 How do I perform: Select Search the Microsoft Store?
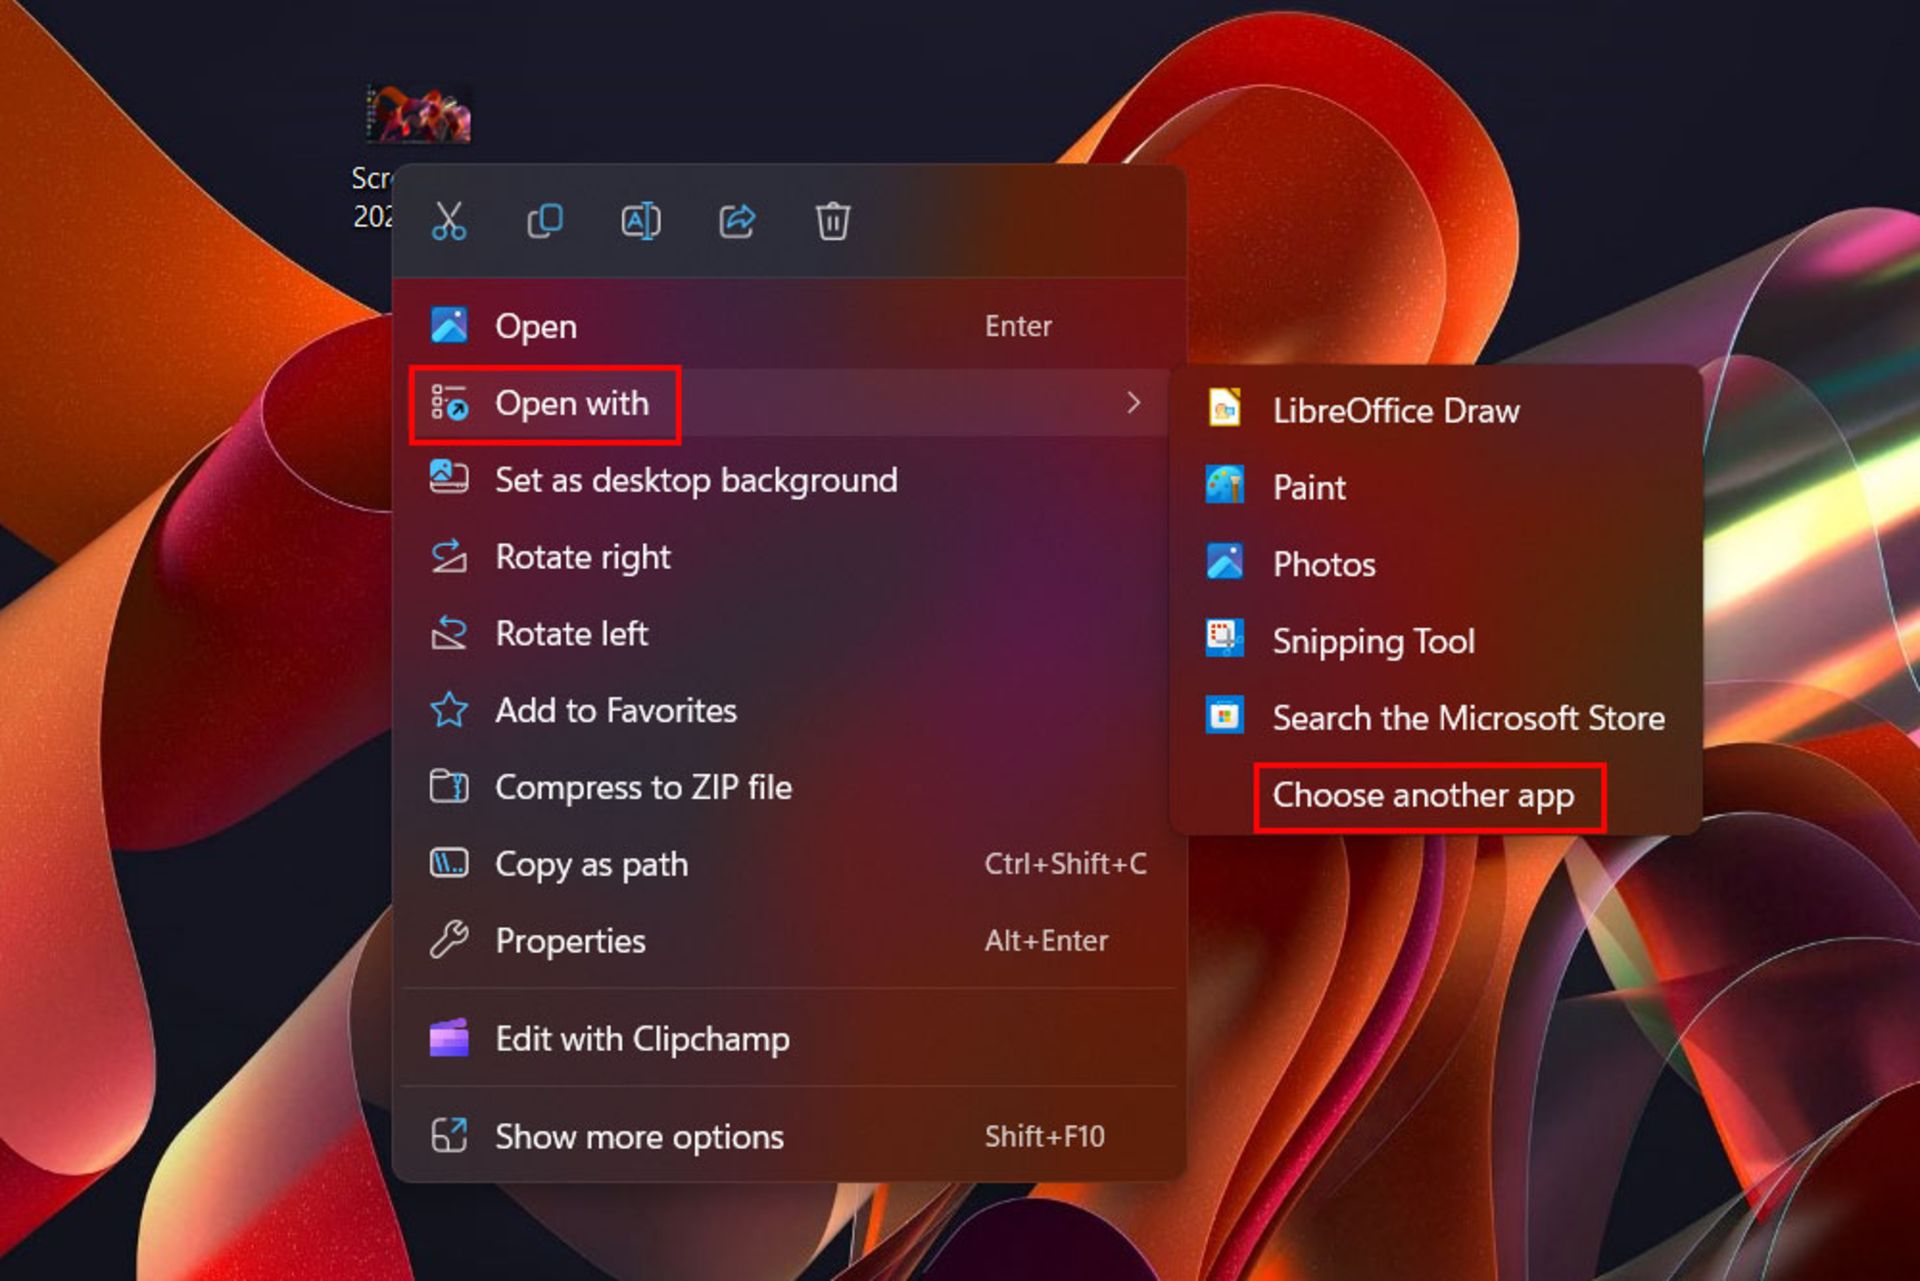point(1436,718)
